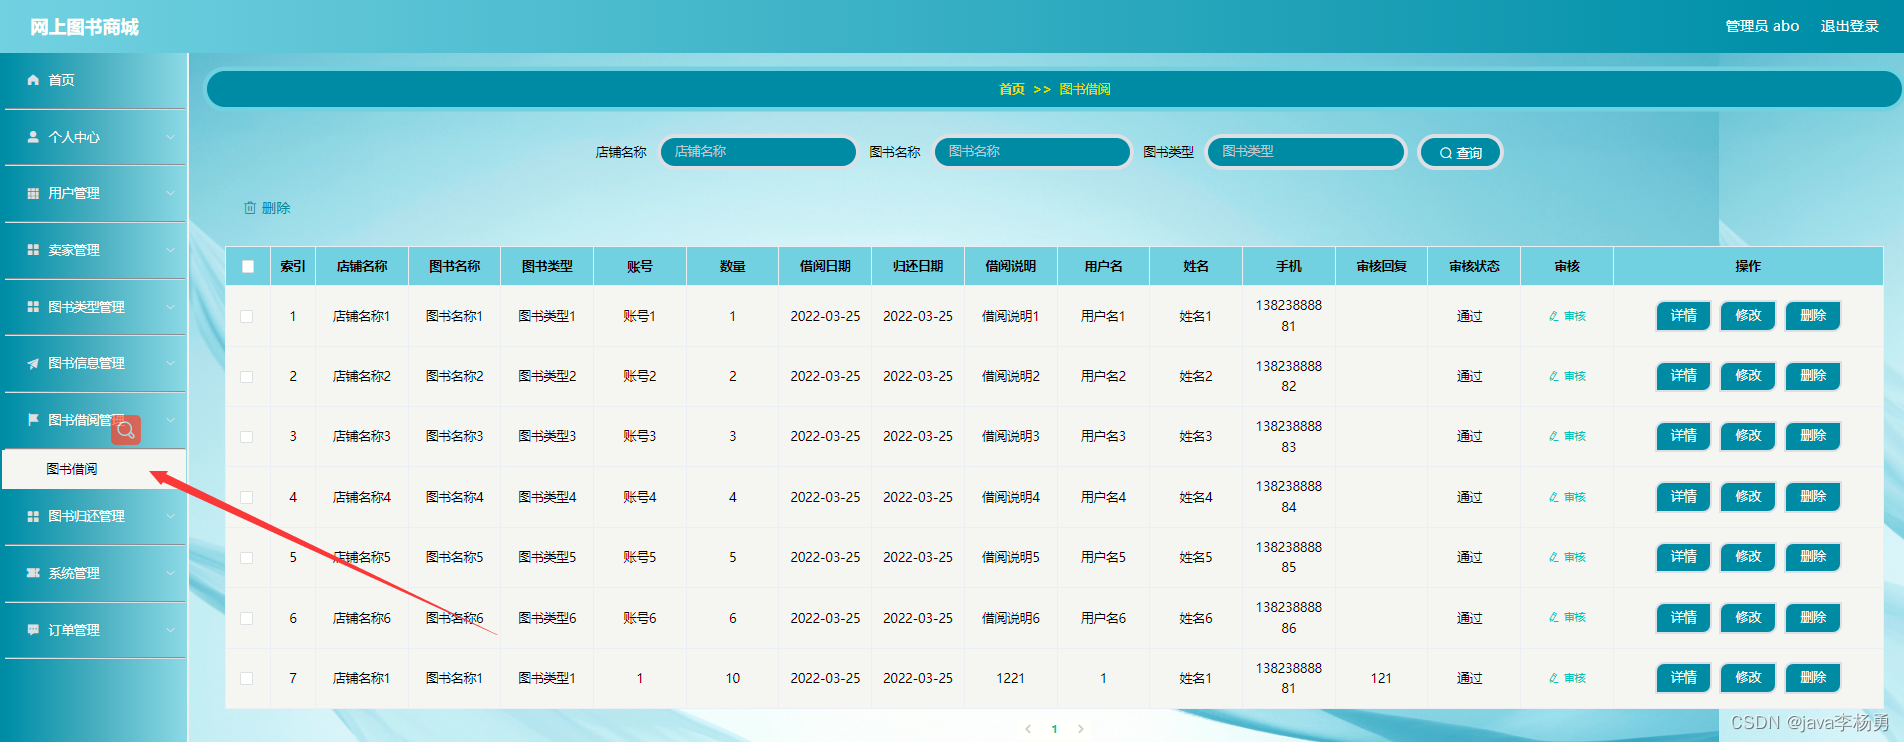Click 首页 link in breadcrumb bar
This screenshot has width=1904, height=742.
[x=1012, y=89]
